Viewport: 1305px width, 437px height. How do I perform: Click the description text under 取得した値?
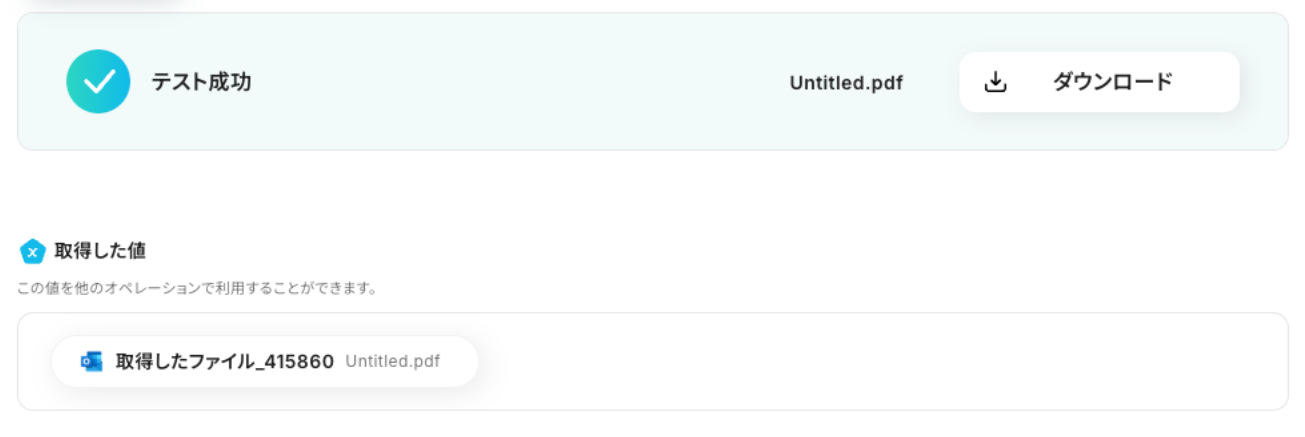tap(197, 288)
